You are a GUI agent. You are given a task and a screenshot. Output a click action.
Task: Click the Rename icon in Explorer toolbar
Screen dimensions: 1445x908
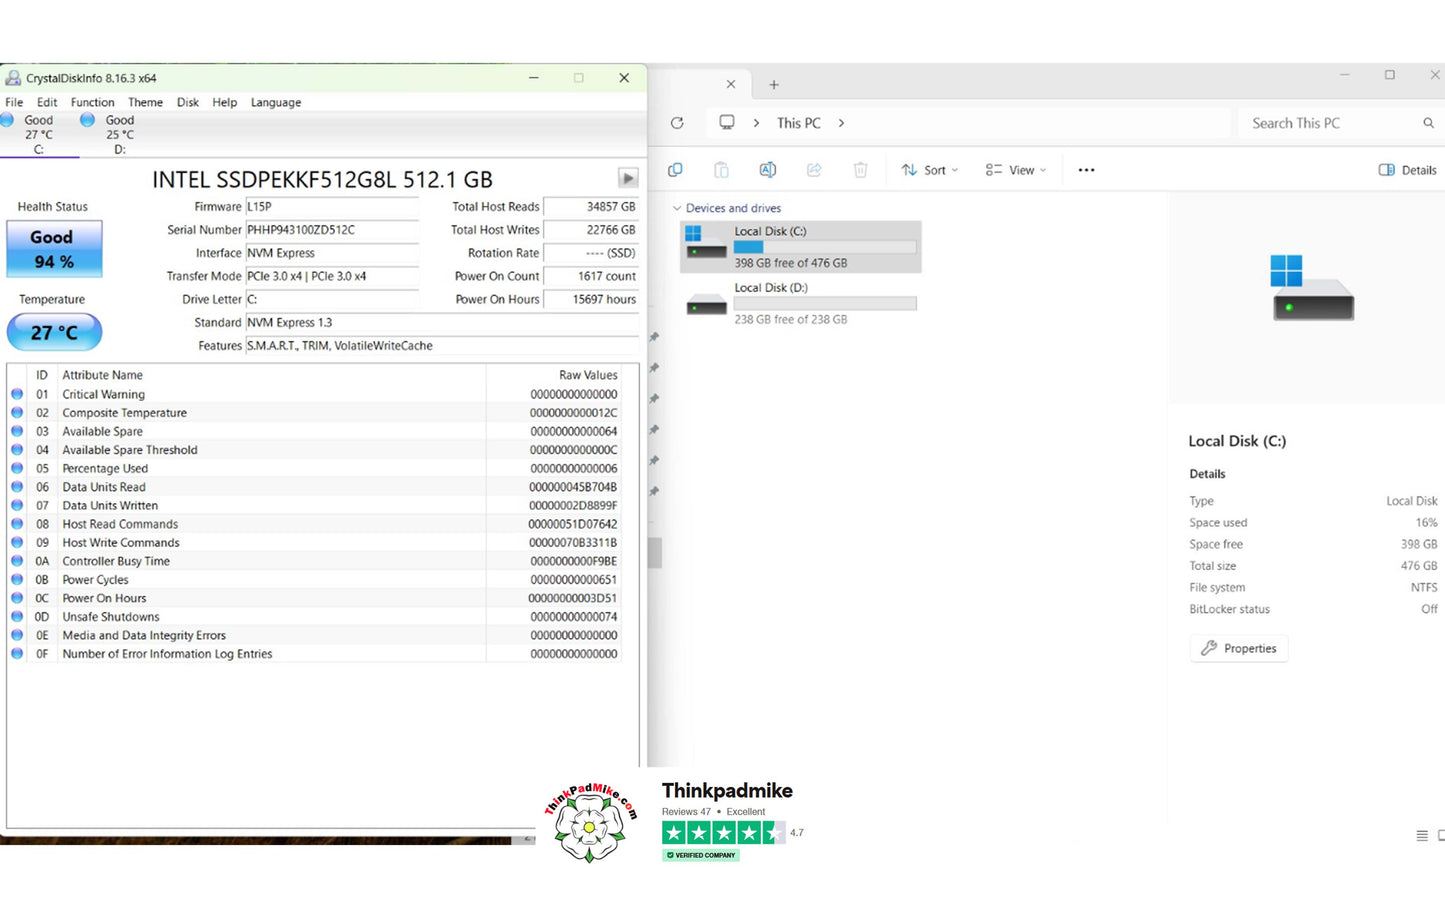pyautogui.click(x=768, y=170)
